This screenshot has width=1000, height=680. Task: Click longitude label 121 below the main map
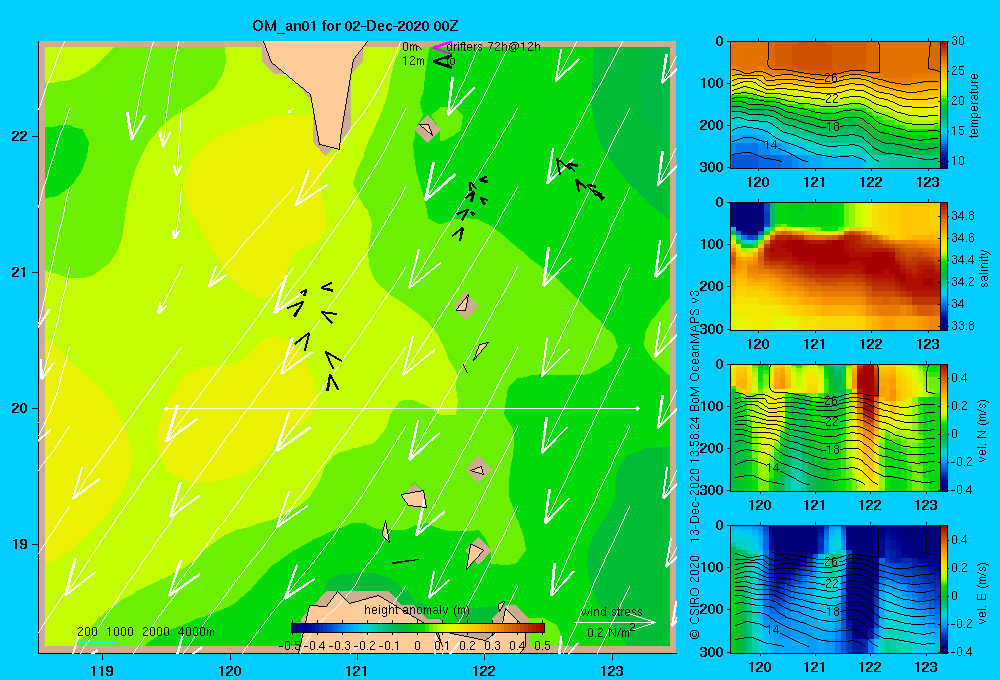(357, 670)
